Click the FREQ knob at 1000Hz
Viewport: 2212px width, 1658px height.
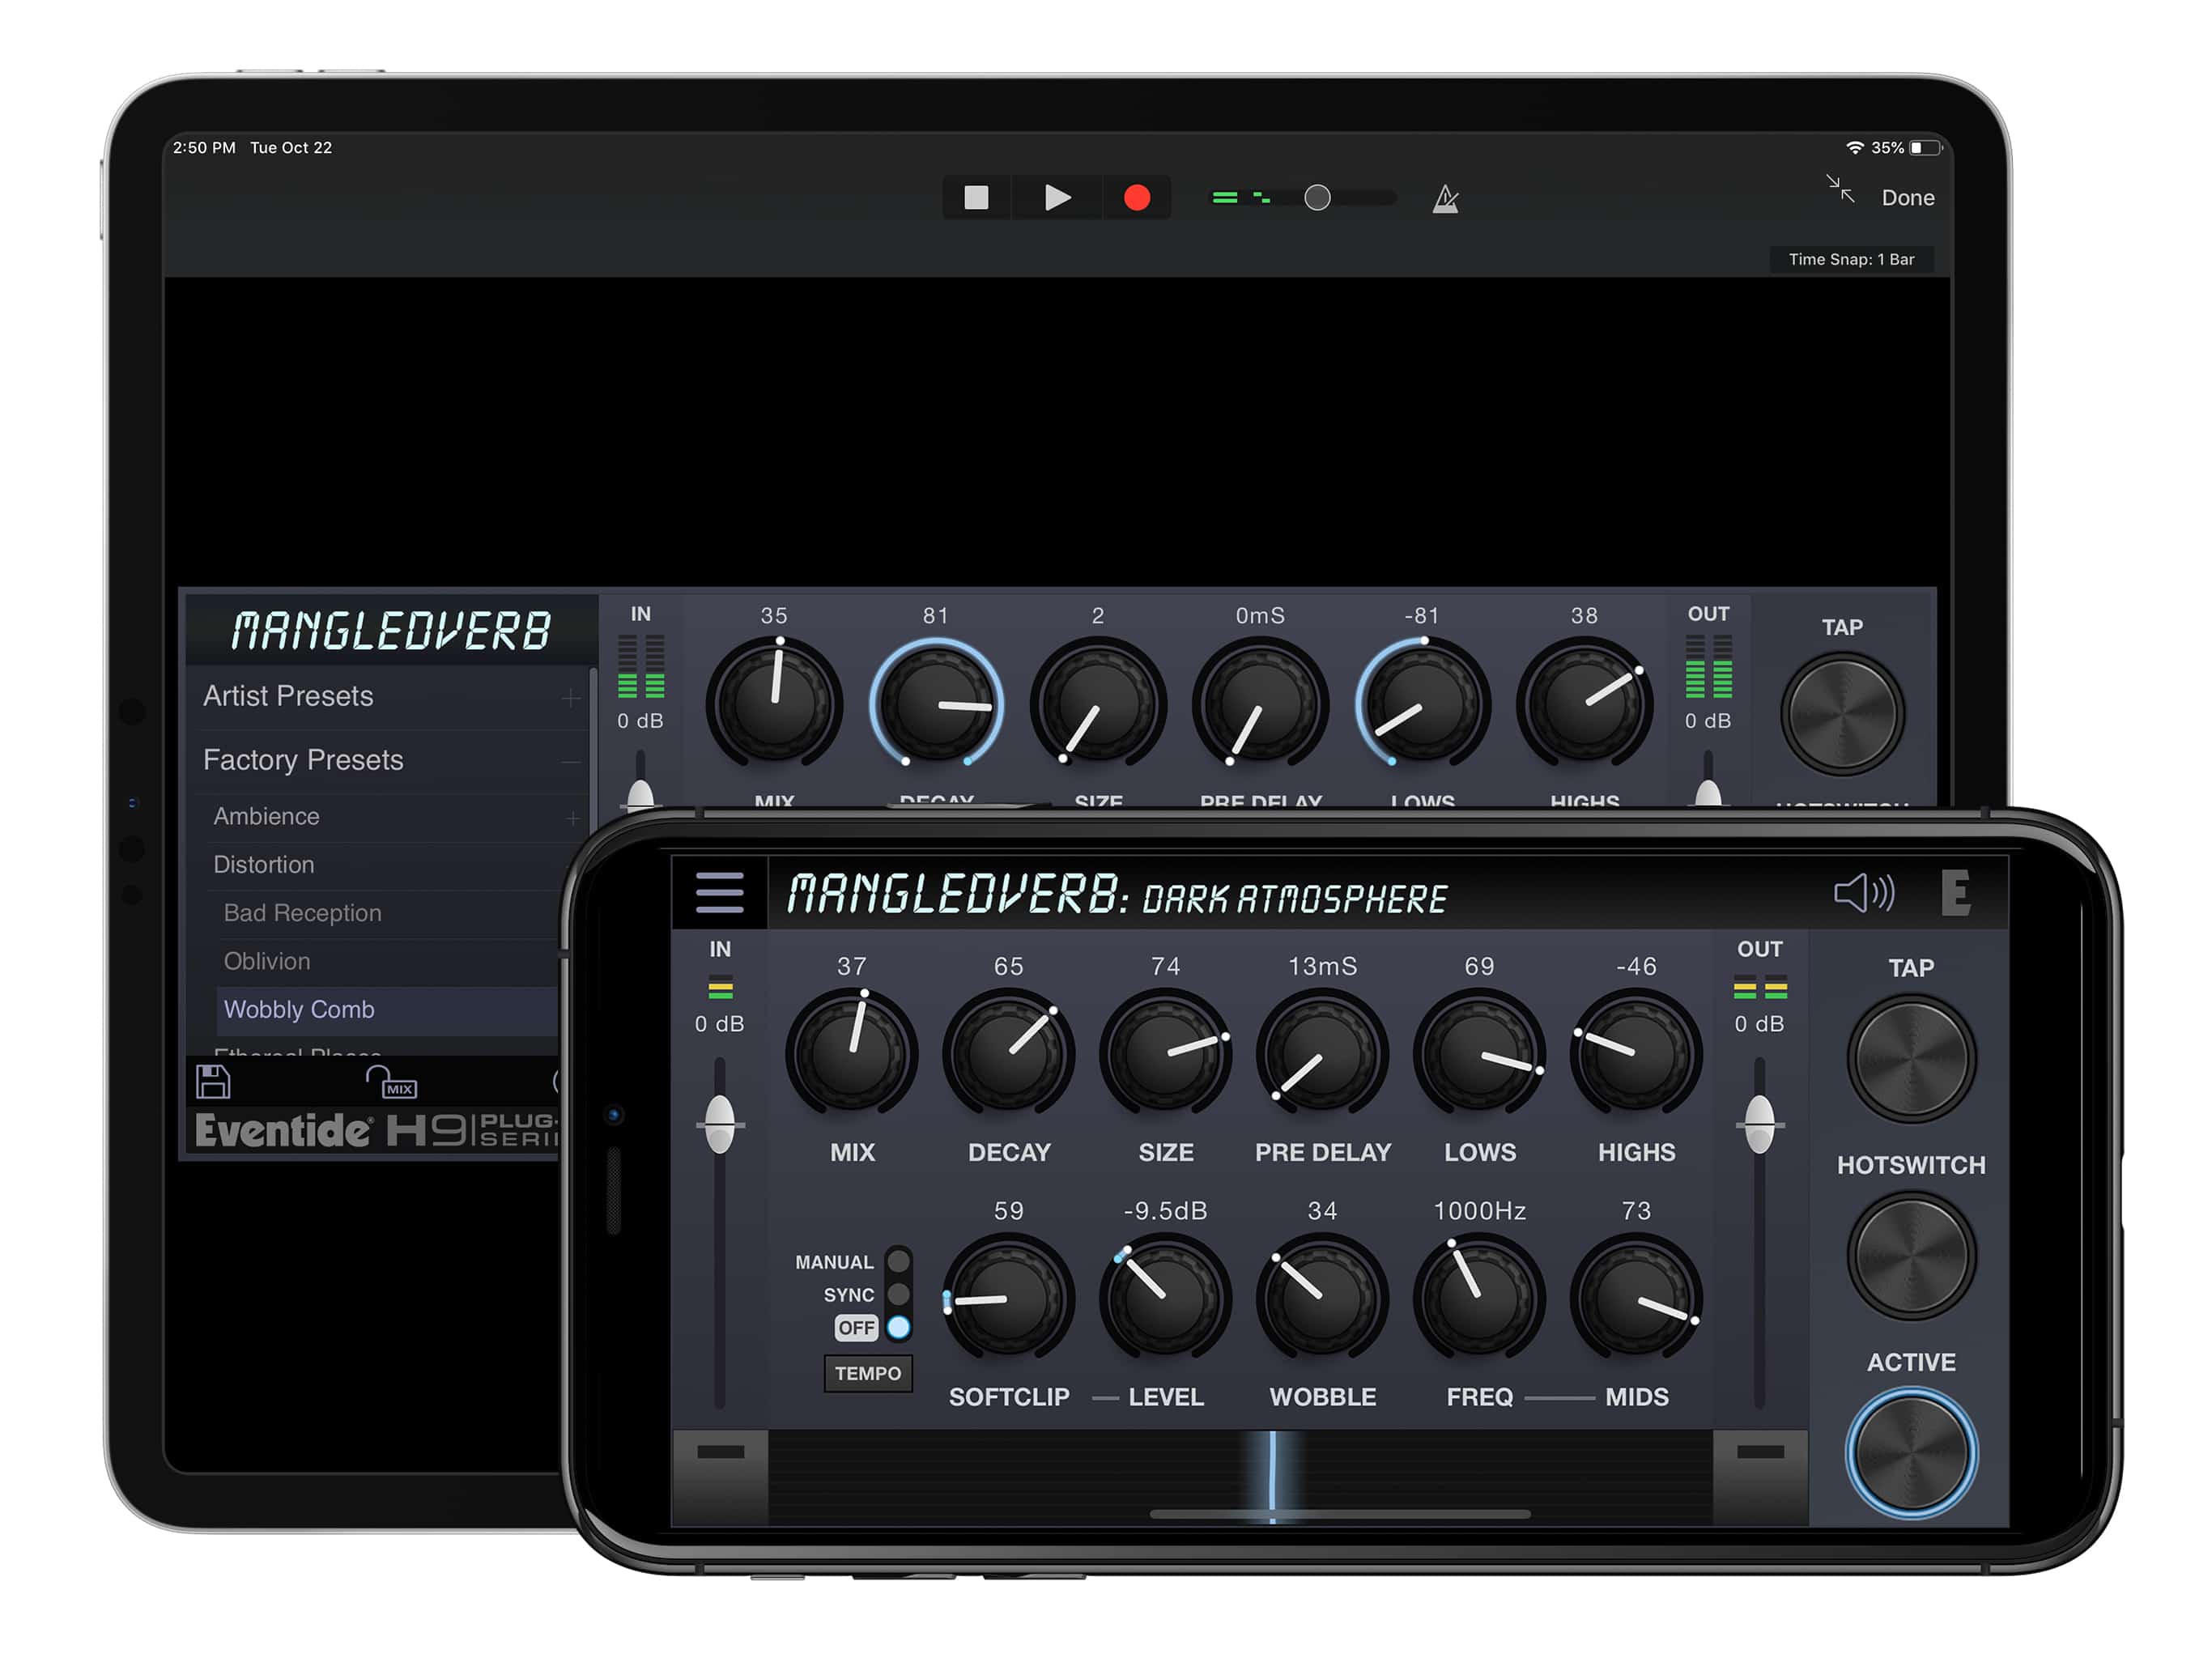[1480, 1298]
